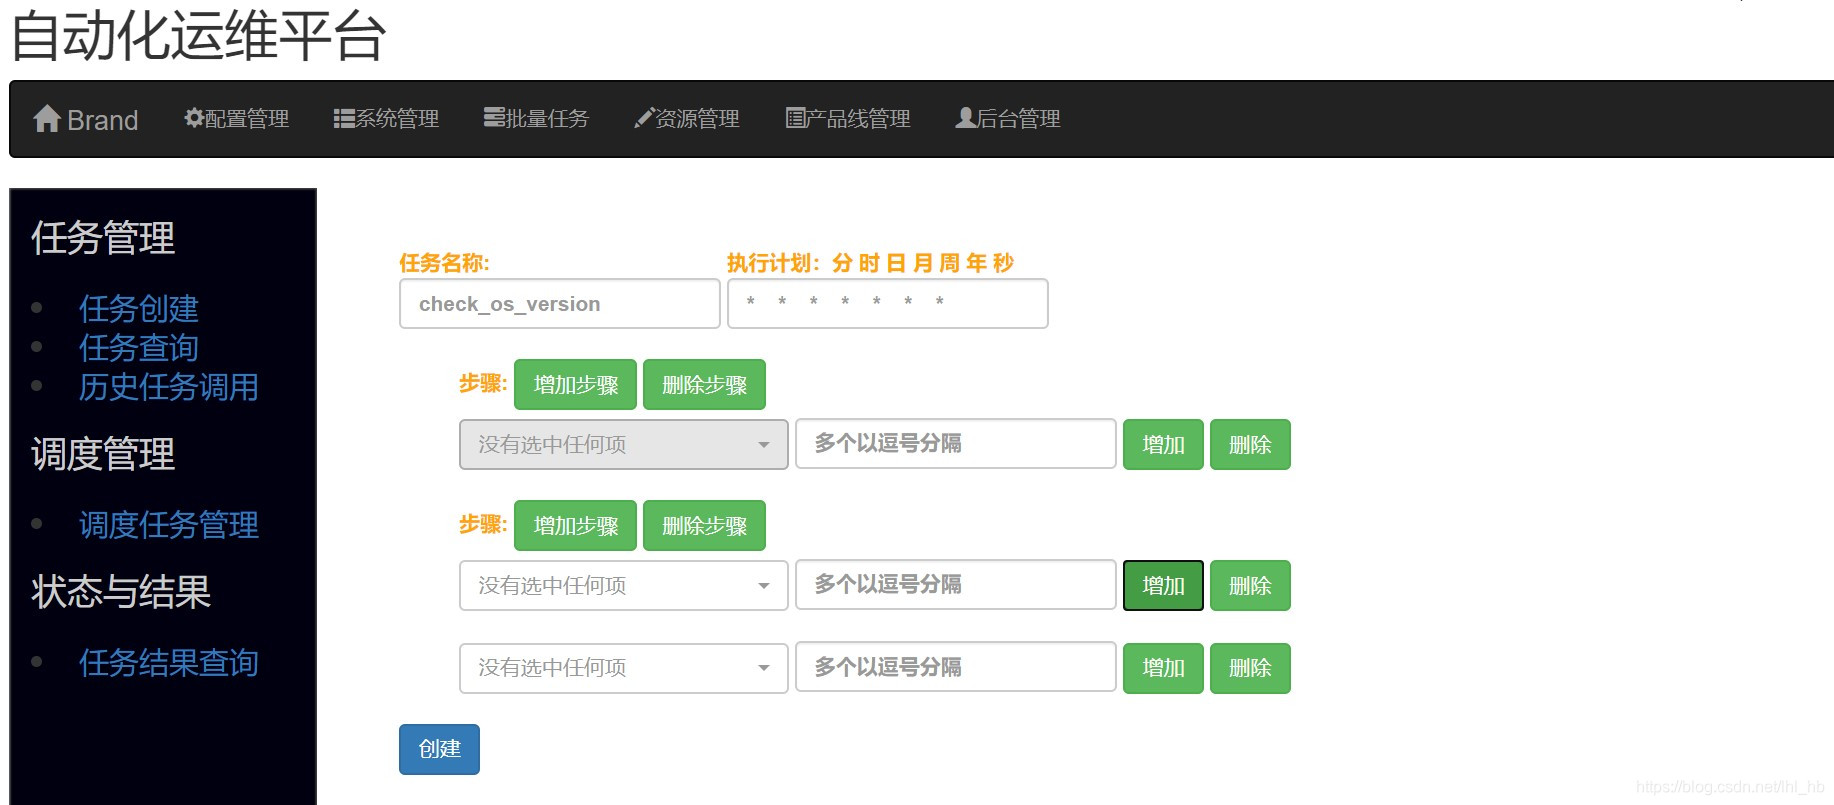1834x805 pixels.
Task: Open 调度任务管理 sidebar link
Action: point(169,524)
